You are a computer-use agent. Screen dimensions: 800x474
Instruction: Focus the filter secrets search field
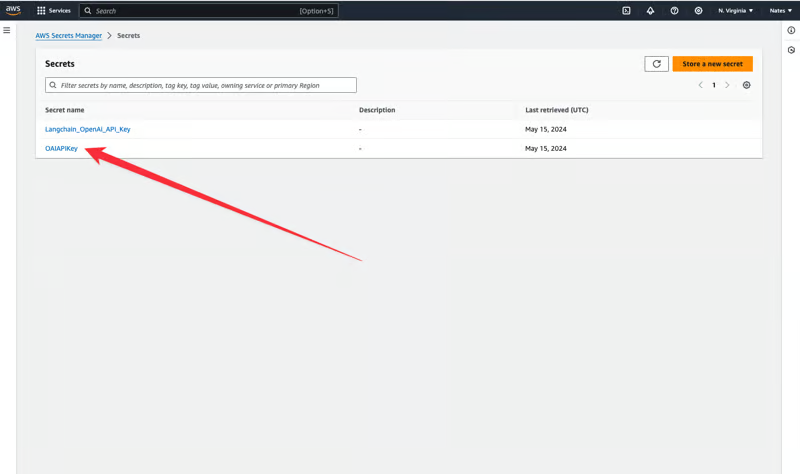[201, 85]
